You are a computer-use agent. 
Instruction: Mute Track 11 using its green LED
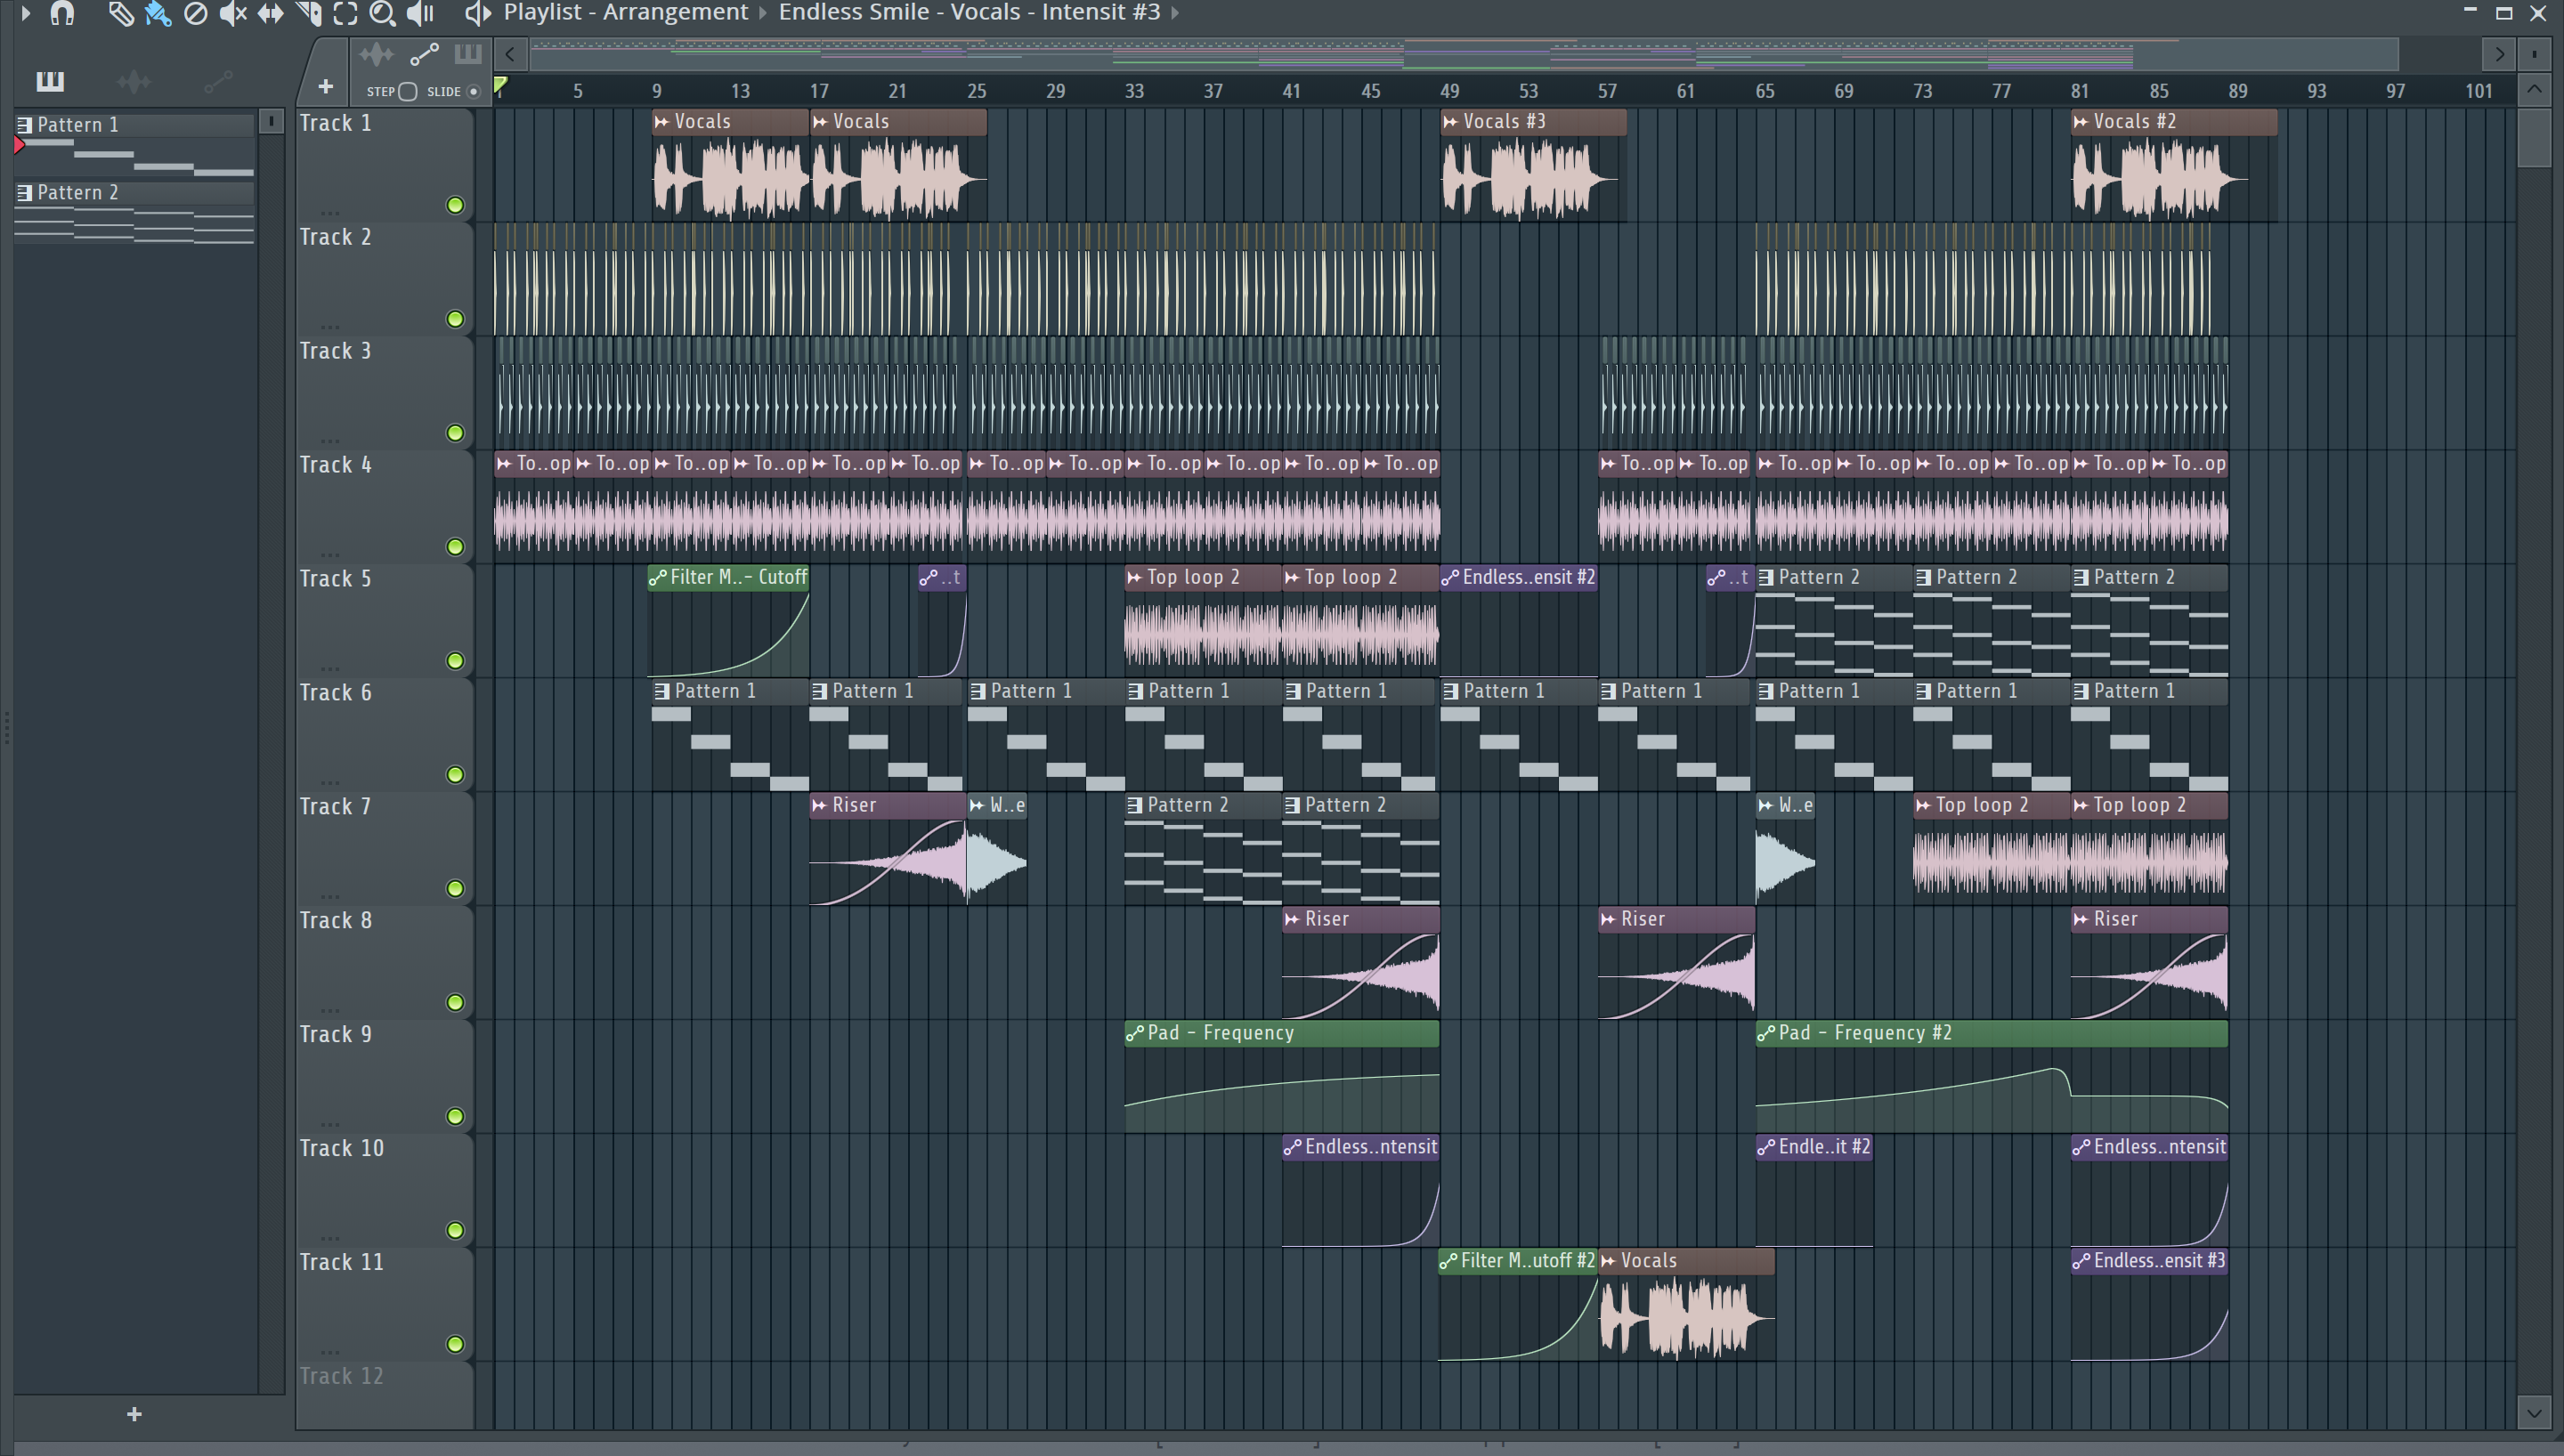[455, 1345]
